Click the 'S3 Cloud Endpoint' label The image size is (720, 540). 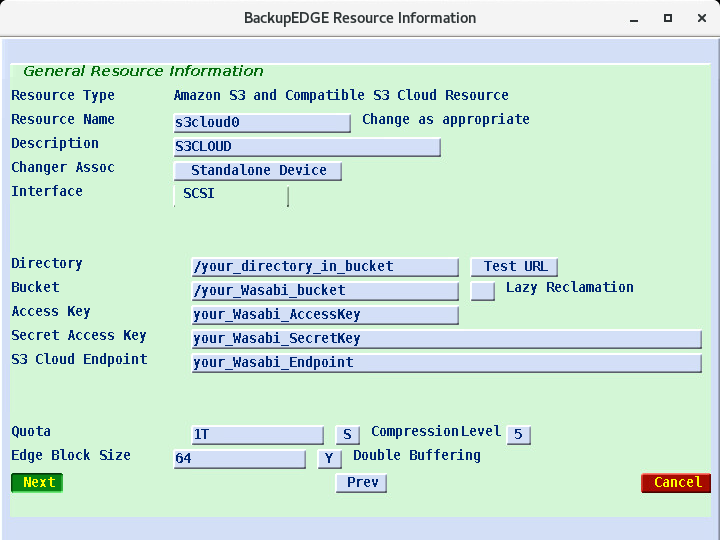[x=79, y=359]
